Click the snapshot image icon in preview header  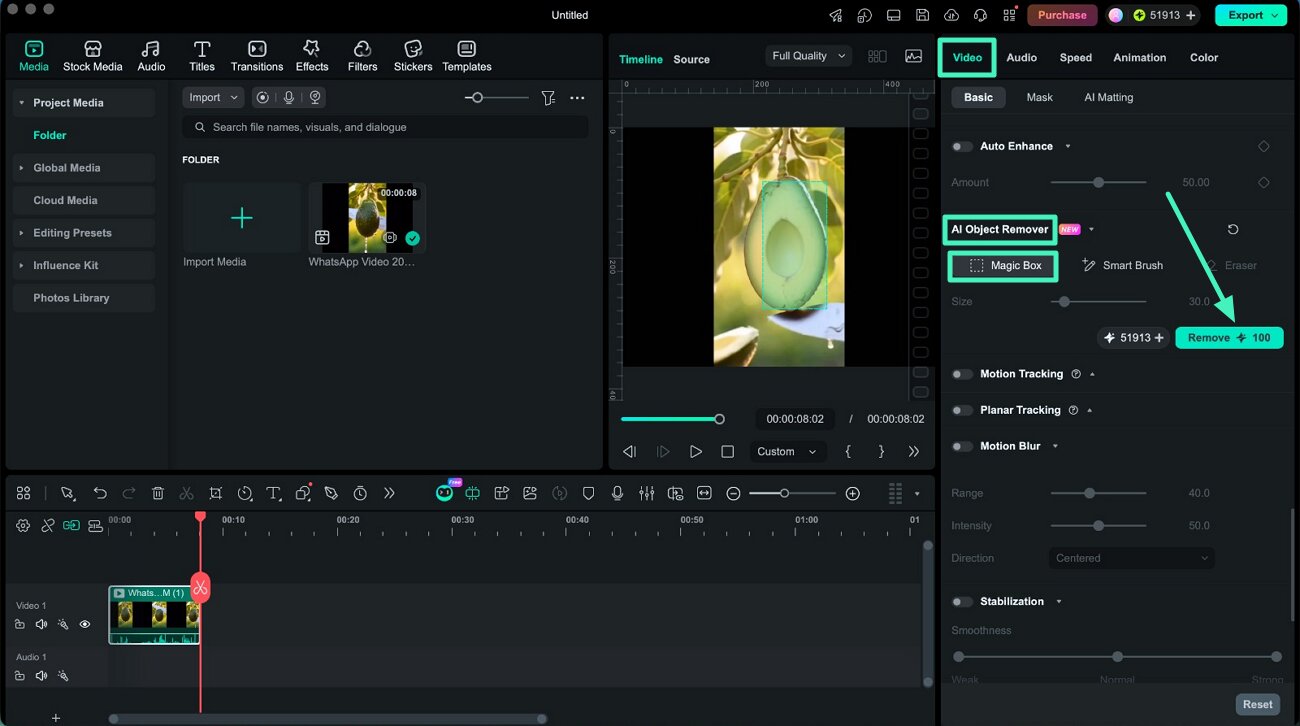tap(913, 57)
